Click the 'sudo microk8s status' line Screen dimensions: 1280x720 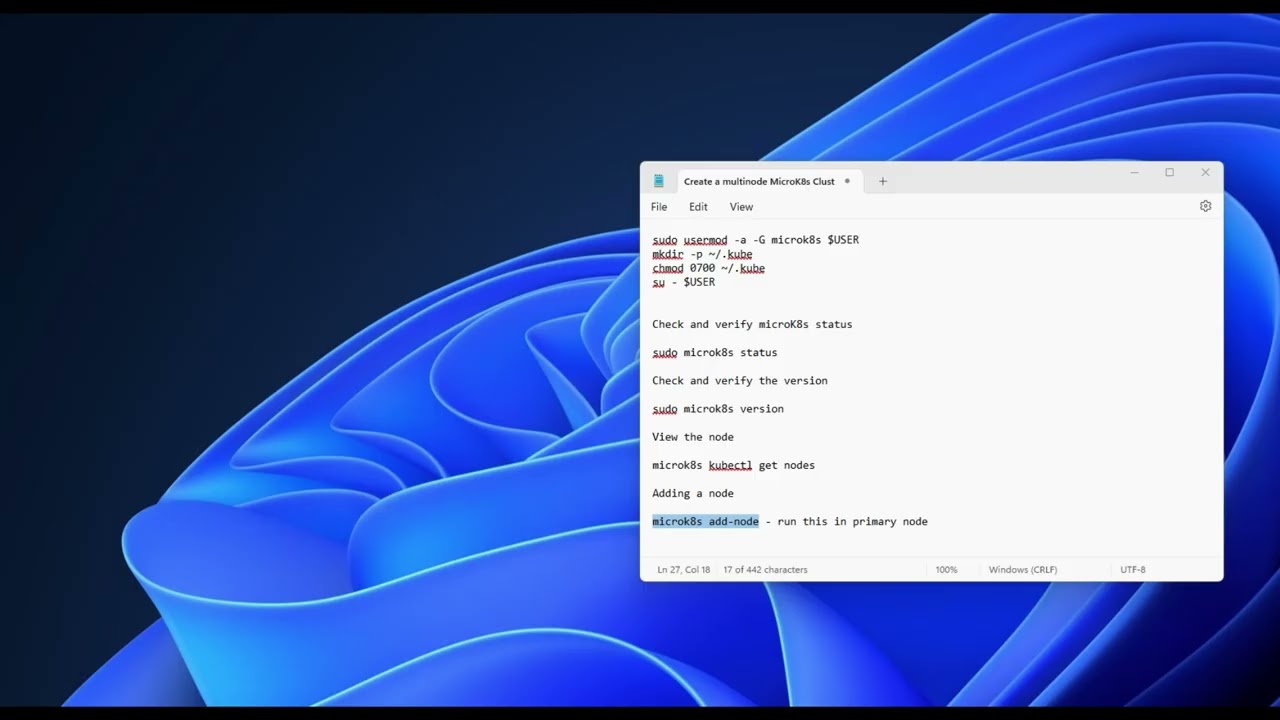[x=714, y=352]
